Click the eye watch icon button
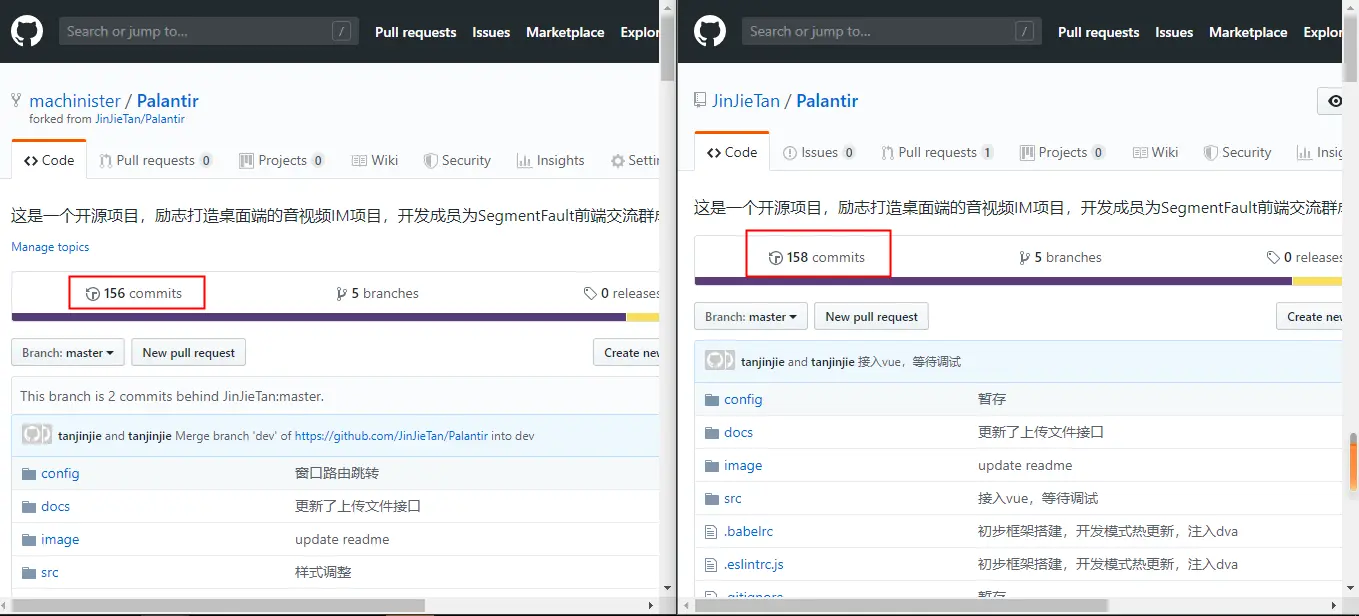The image size is (1359, 616). coord(1331,101)
